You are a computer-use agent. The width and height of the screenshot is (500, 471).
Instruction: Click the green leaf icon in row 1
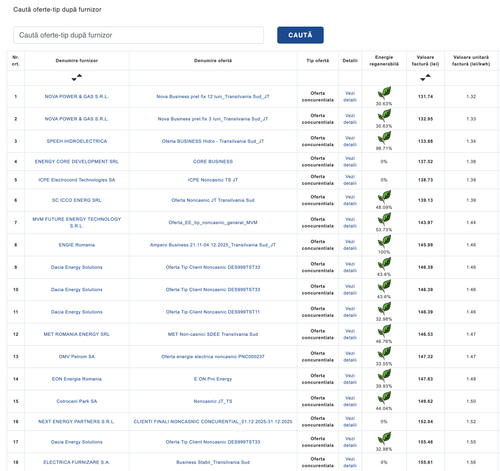pos(384,93)
